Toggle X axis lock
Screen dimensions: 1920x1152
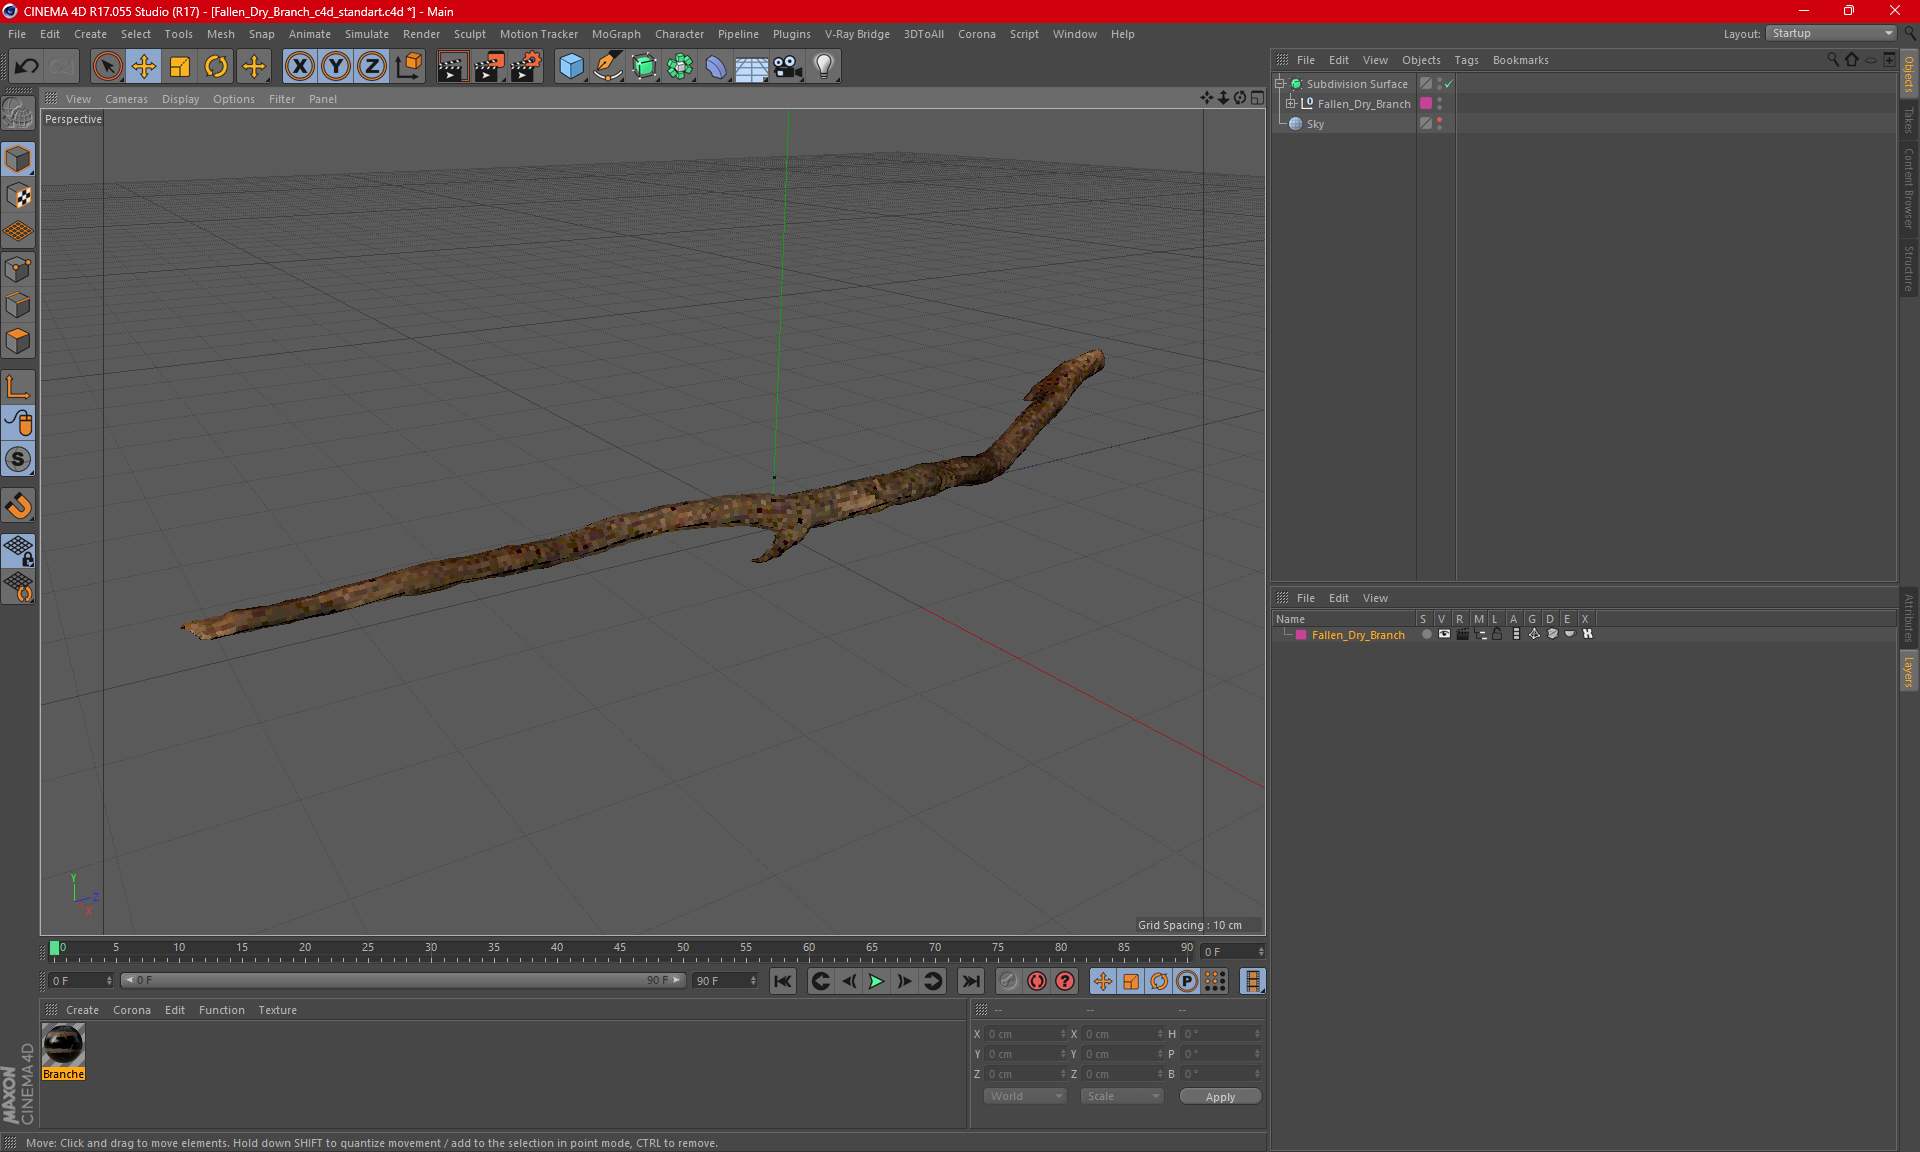pyautogui.click(x=299, y=67)
